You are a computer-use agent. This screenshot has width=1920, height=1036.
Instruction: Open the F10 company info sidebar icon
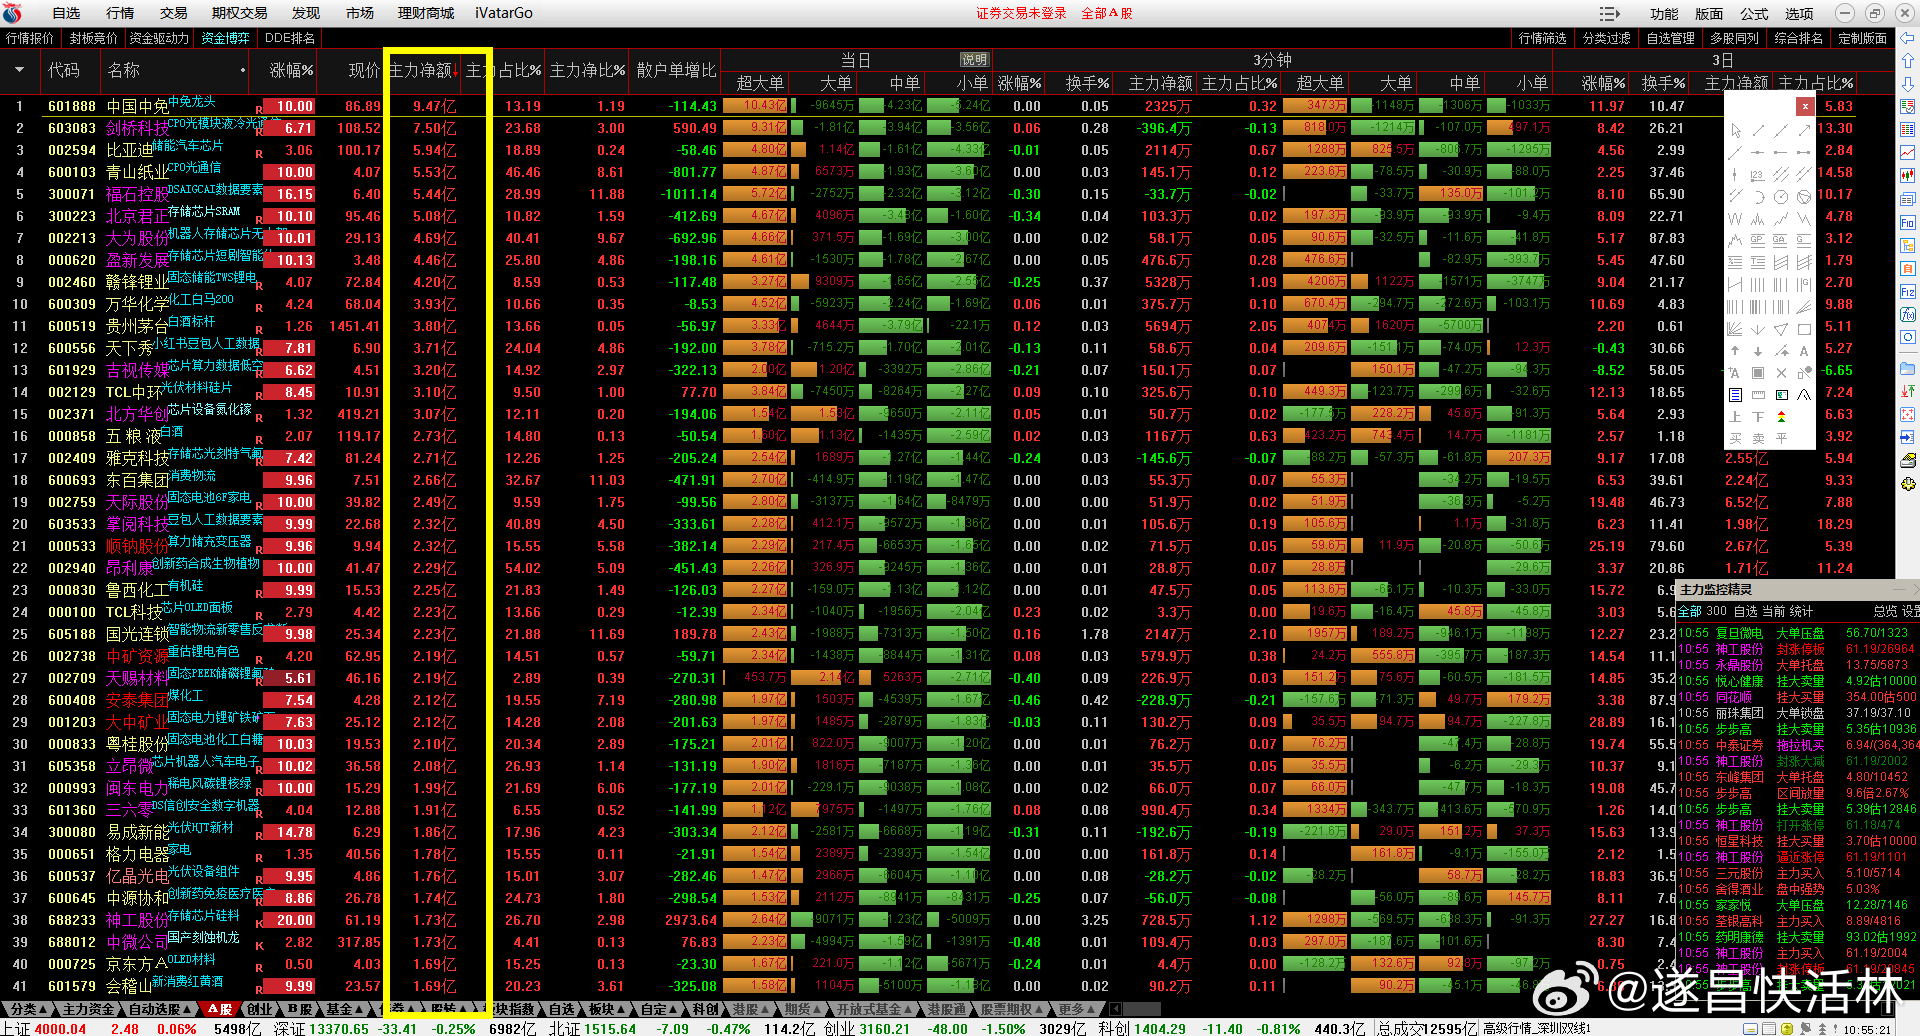[x=1908, y=222]
